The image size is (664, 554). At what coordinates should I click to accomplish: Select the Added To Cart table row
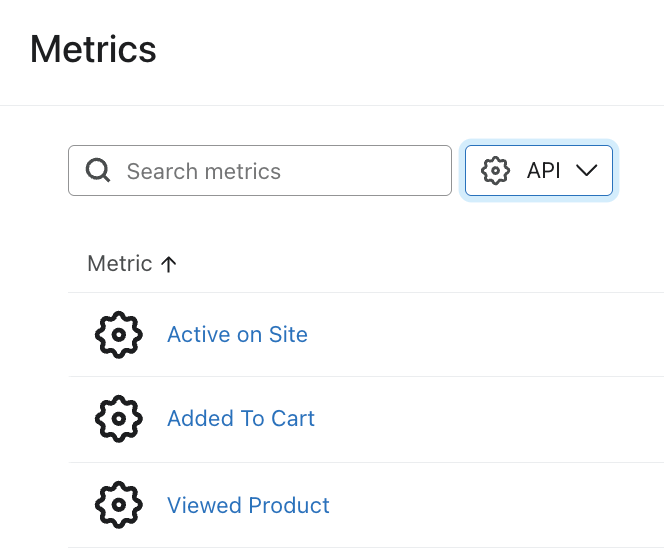click(450, 419)
